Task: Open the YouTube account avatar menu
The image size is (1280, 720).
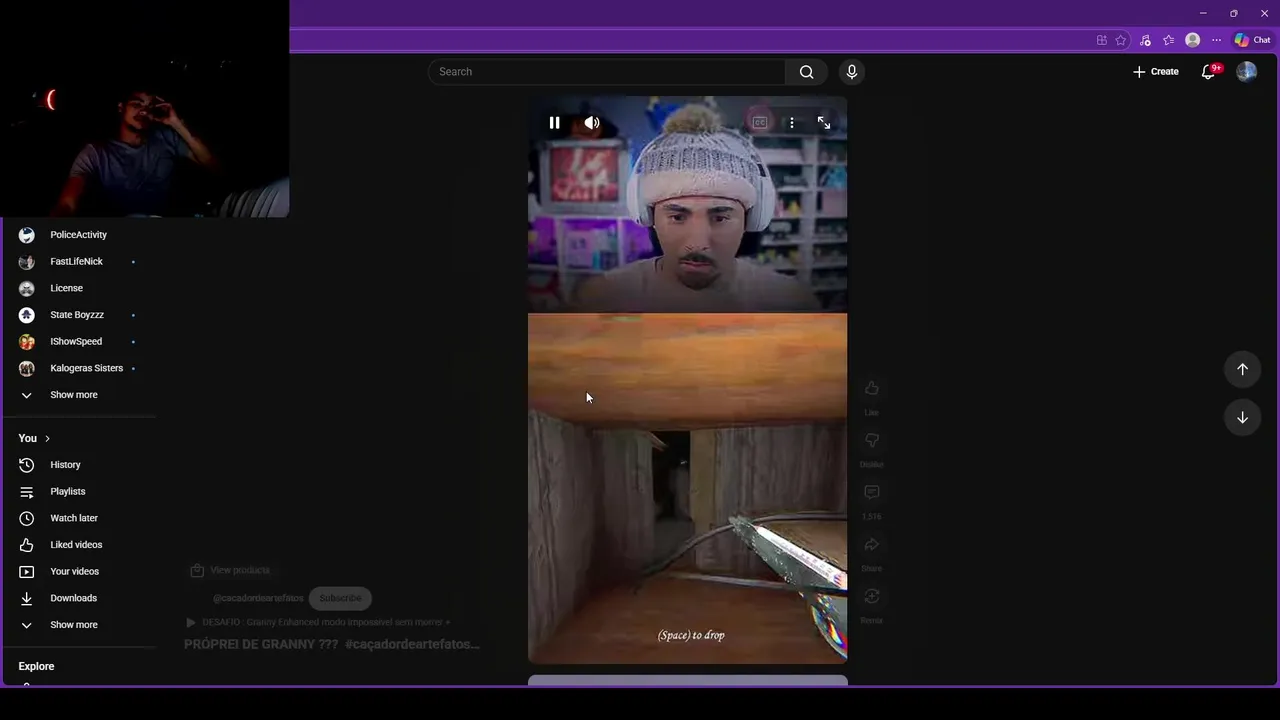Action: click(1246, 72)
